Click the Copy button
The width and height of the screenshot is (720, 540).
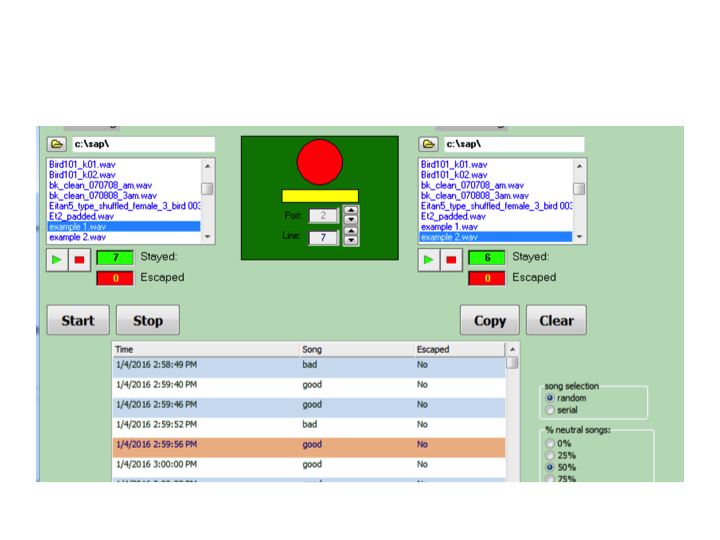click(x=489, y=320)
